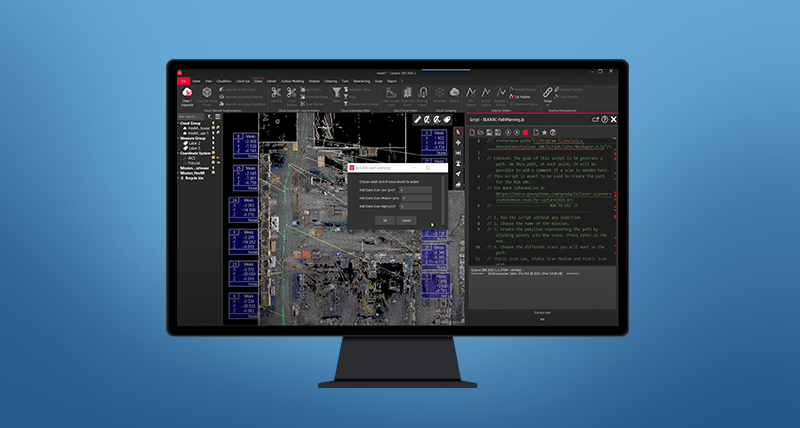Click the Add Static Scan Low input field
The height and width of the screenshot is (428, 800).
tap(414, 190)
